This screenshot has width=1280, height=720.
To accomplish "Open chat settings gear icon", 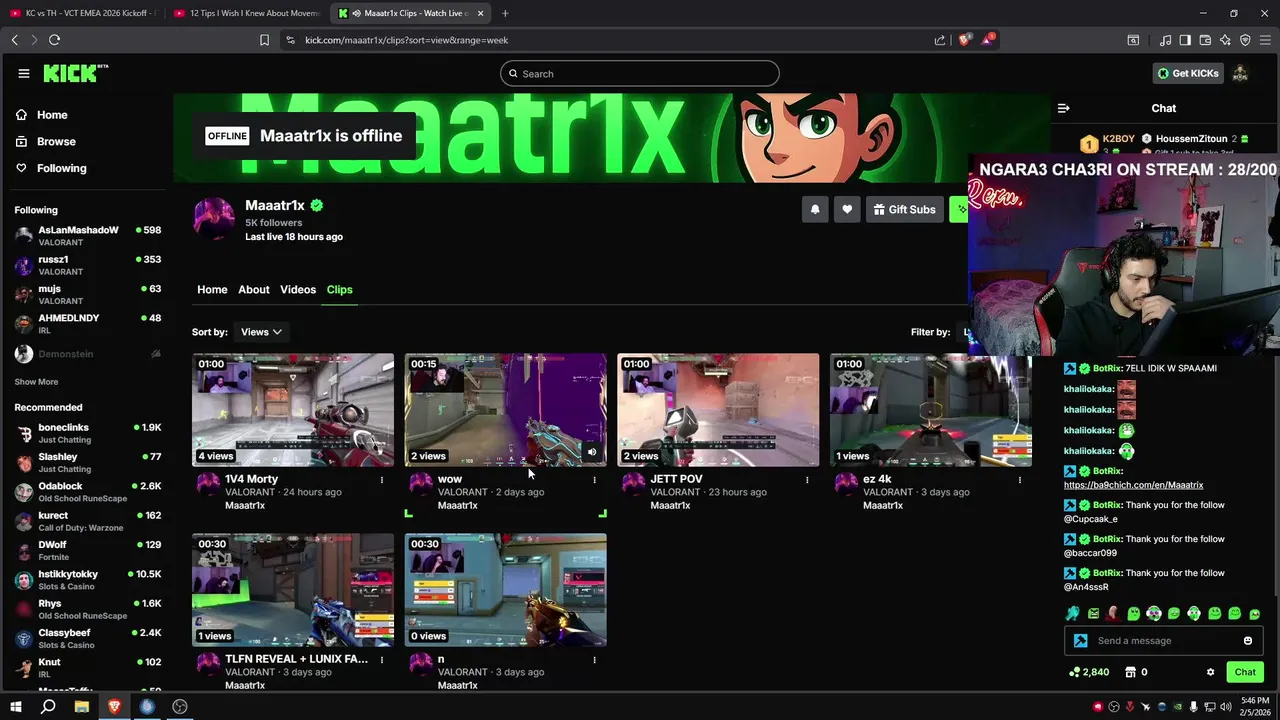I will (x=1210, y=672).
